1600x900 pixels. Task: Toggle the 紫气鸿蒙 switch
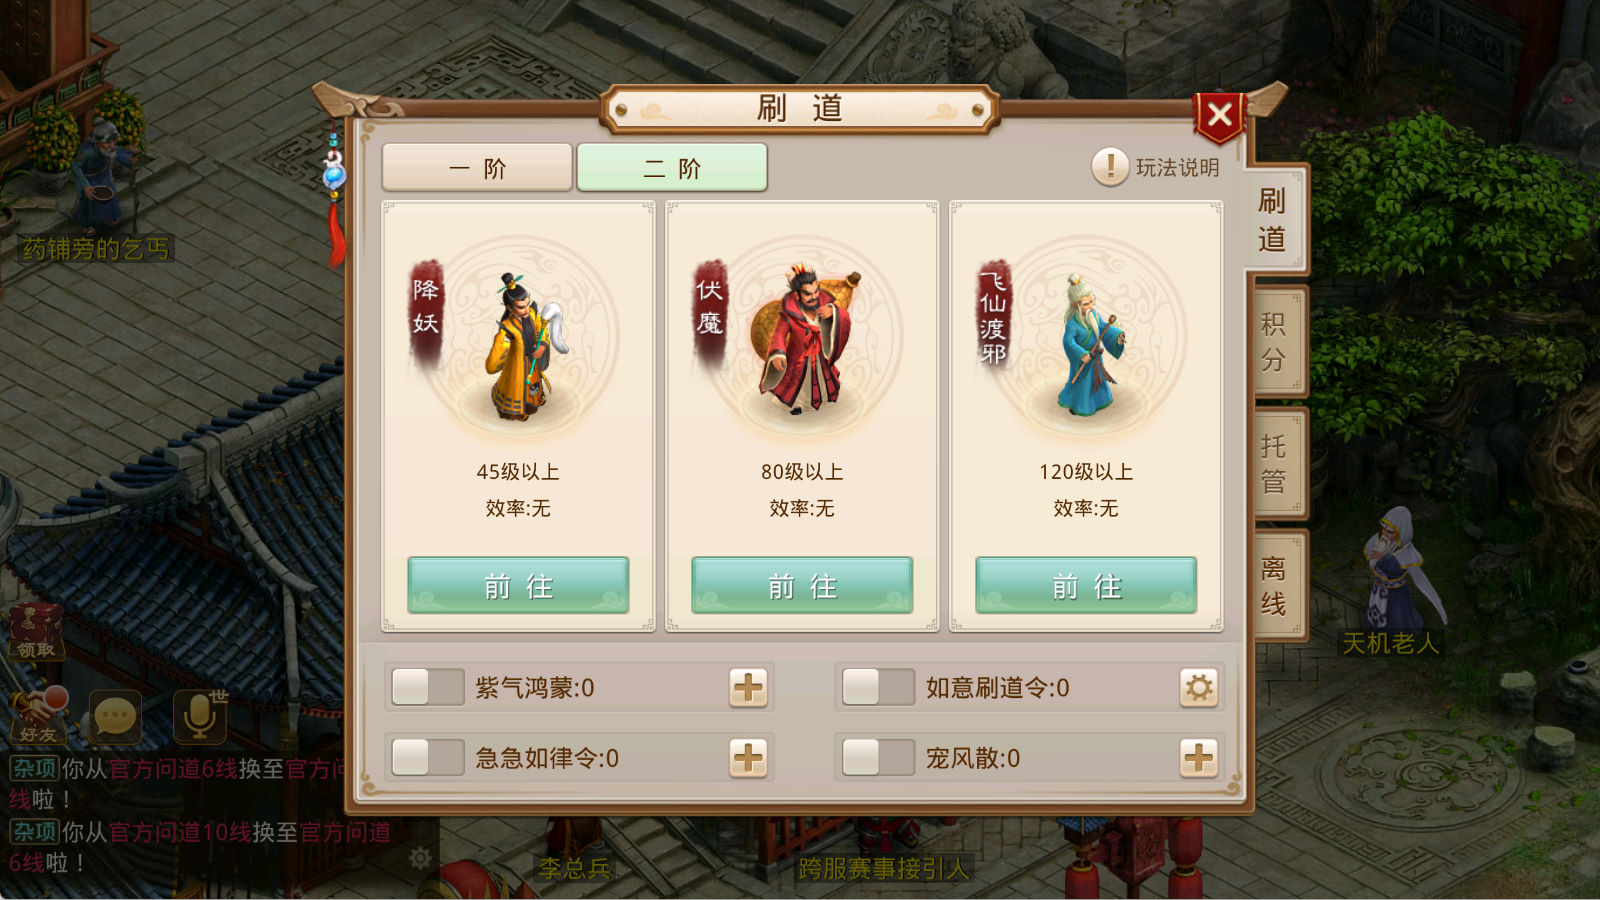point(428,688)
